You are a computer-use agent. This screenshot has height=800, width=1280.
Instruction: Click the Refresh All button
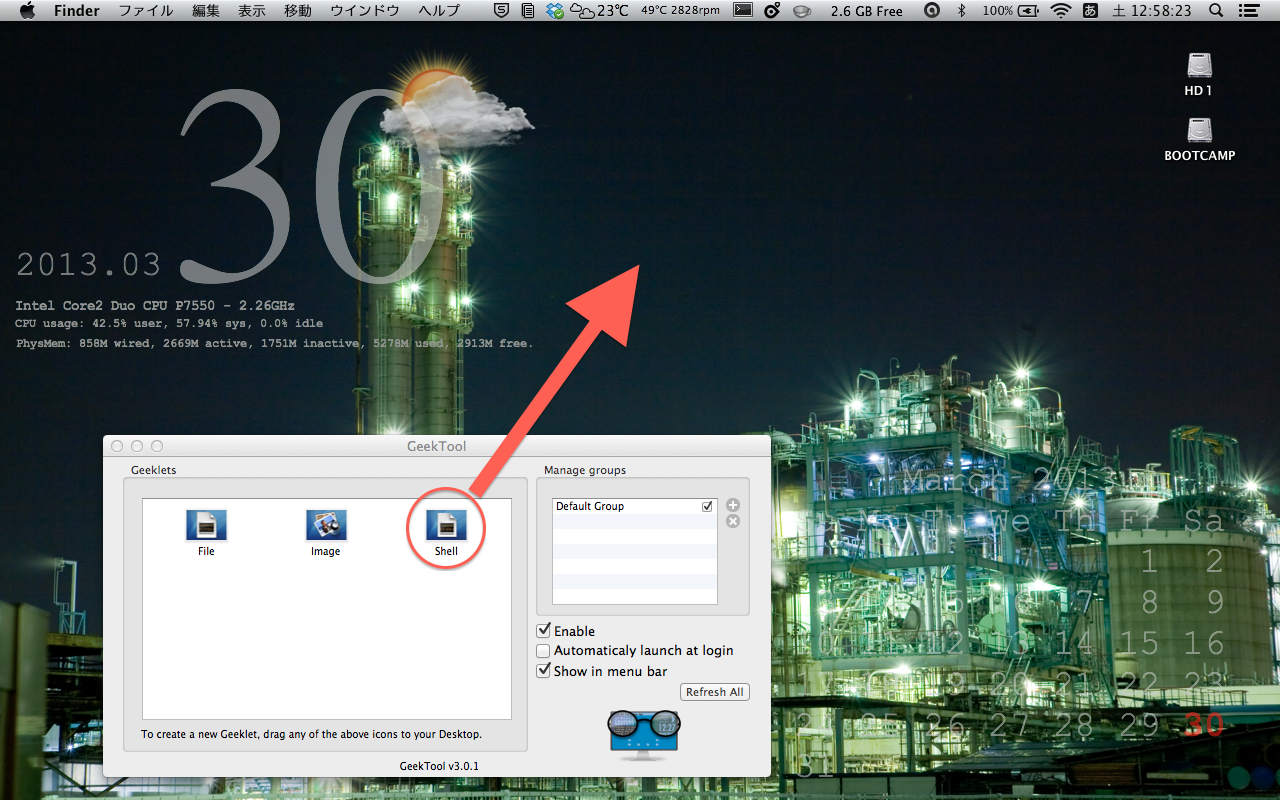714,692
